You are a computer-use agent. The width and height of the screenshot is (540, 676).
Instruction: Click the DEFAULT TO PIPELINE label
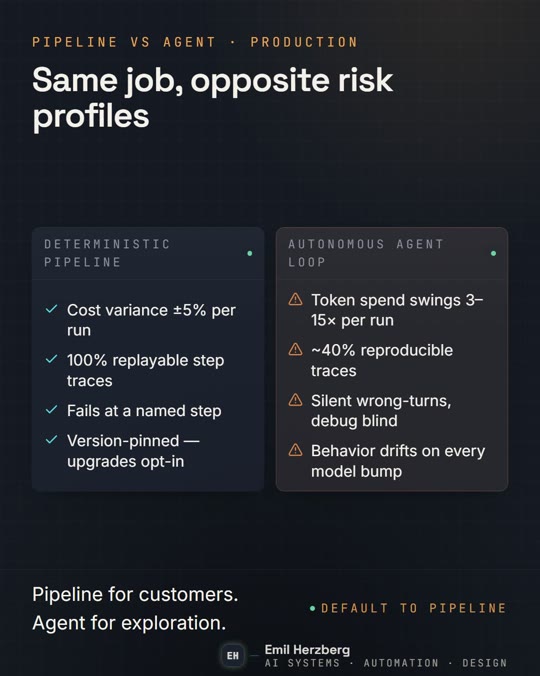coord(413,608)
